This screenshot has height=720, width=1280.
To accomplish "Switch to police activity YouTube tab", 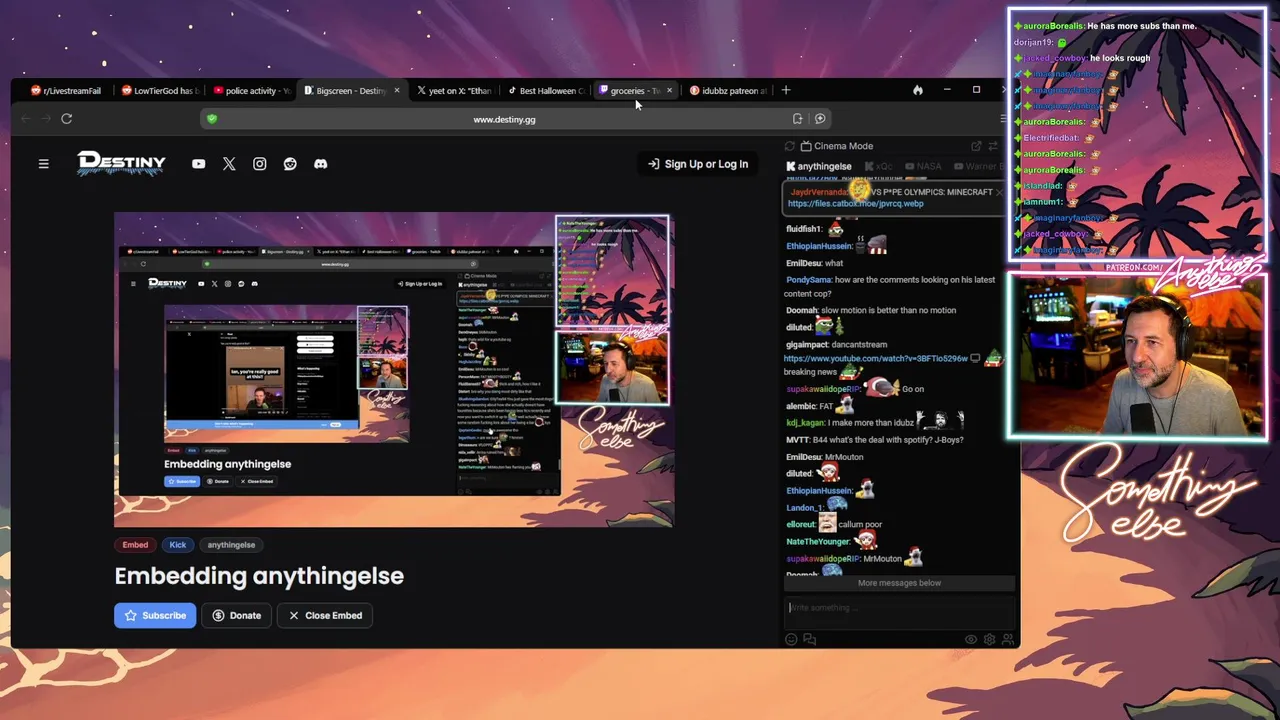I will [x=252, y=90].
